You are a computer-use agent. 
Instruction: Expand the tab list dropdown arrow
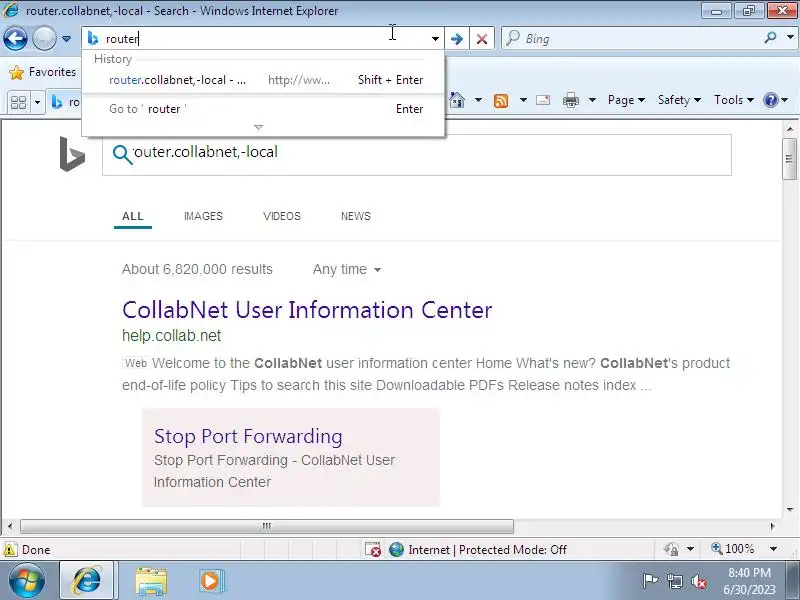(x=37, y=102)
